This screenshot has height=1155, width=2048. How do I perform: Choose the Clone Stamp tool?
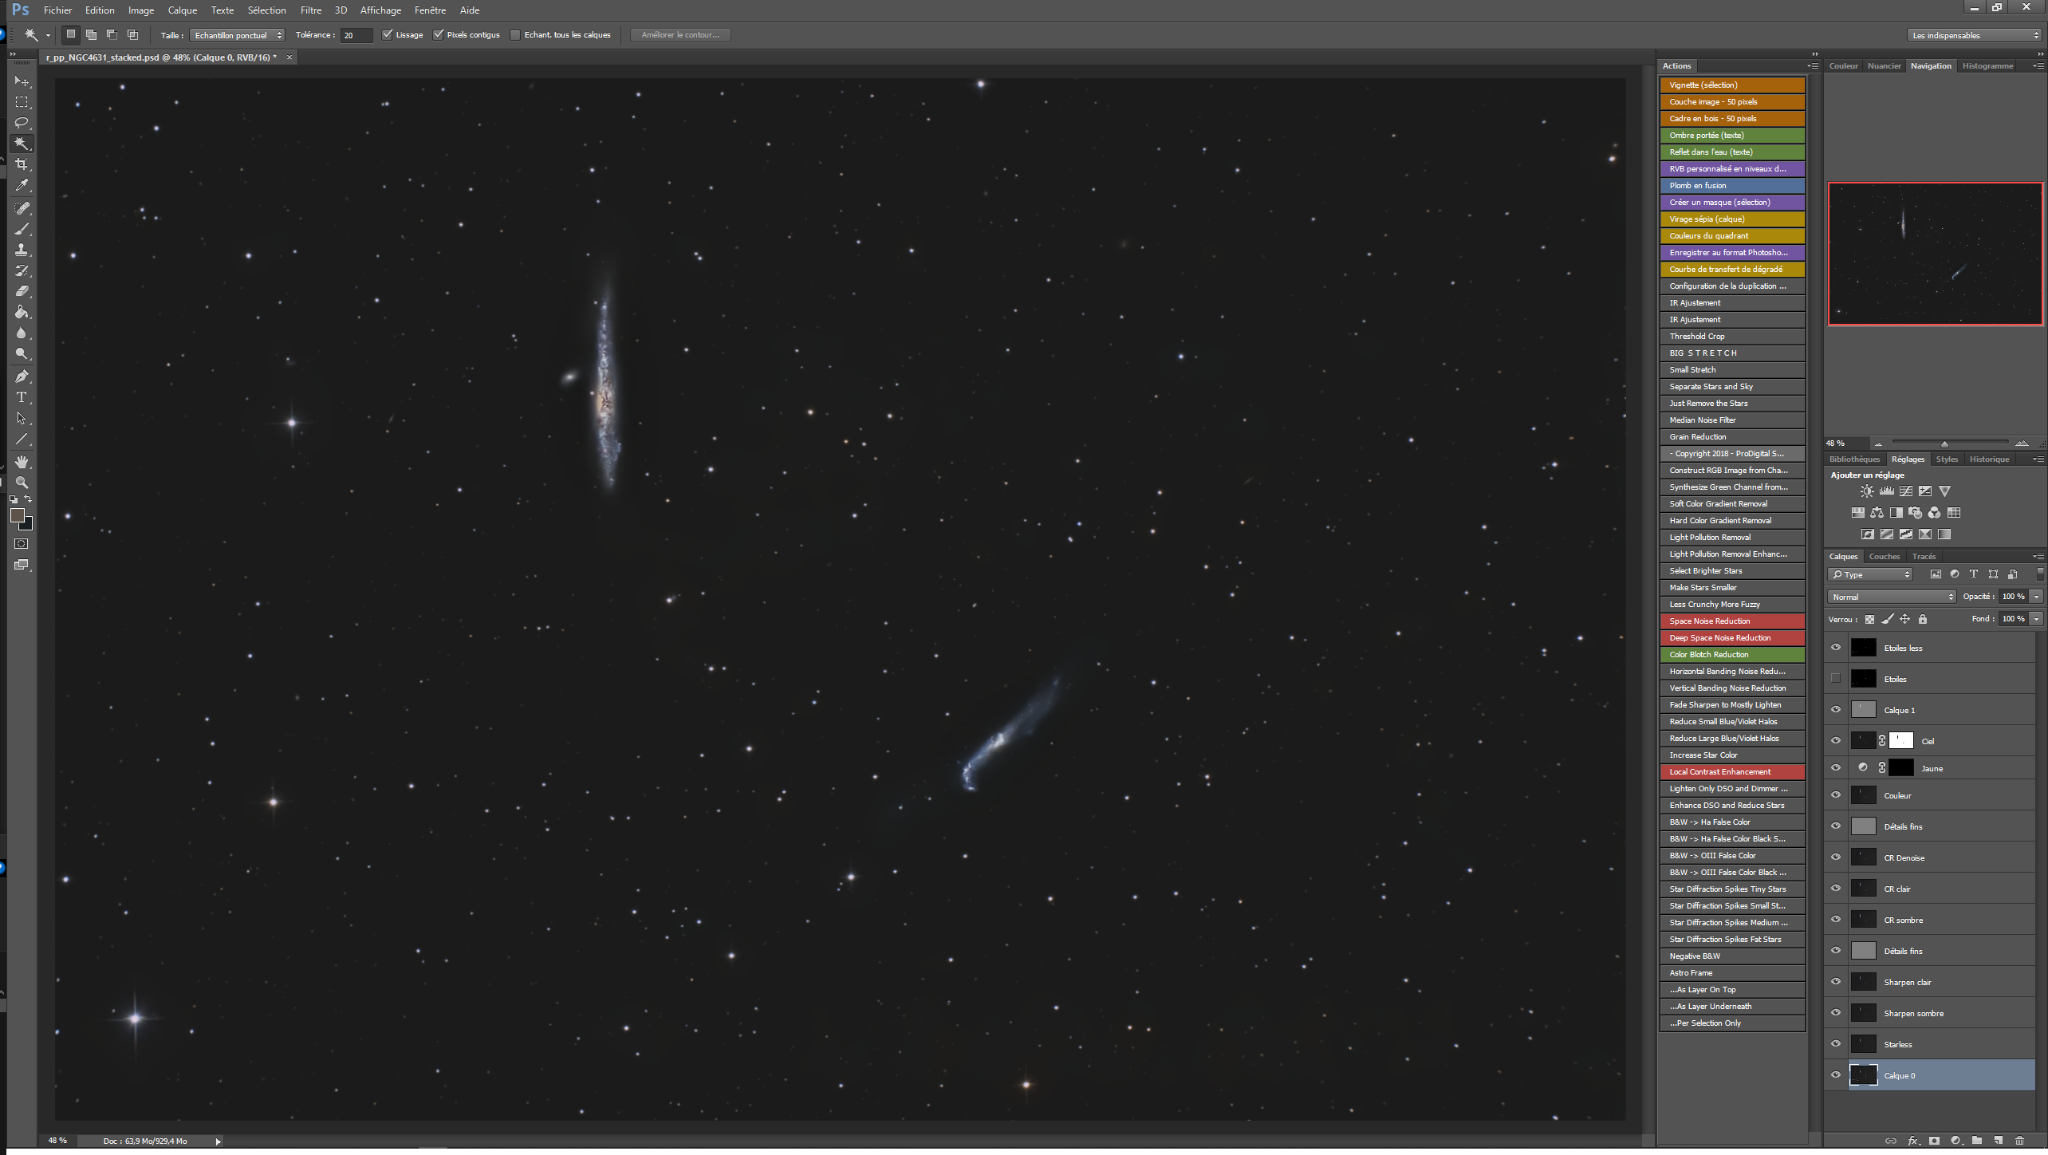[21, 250]
